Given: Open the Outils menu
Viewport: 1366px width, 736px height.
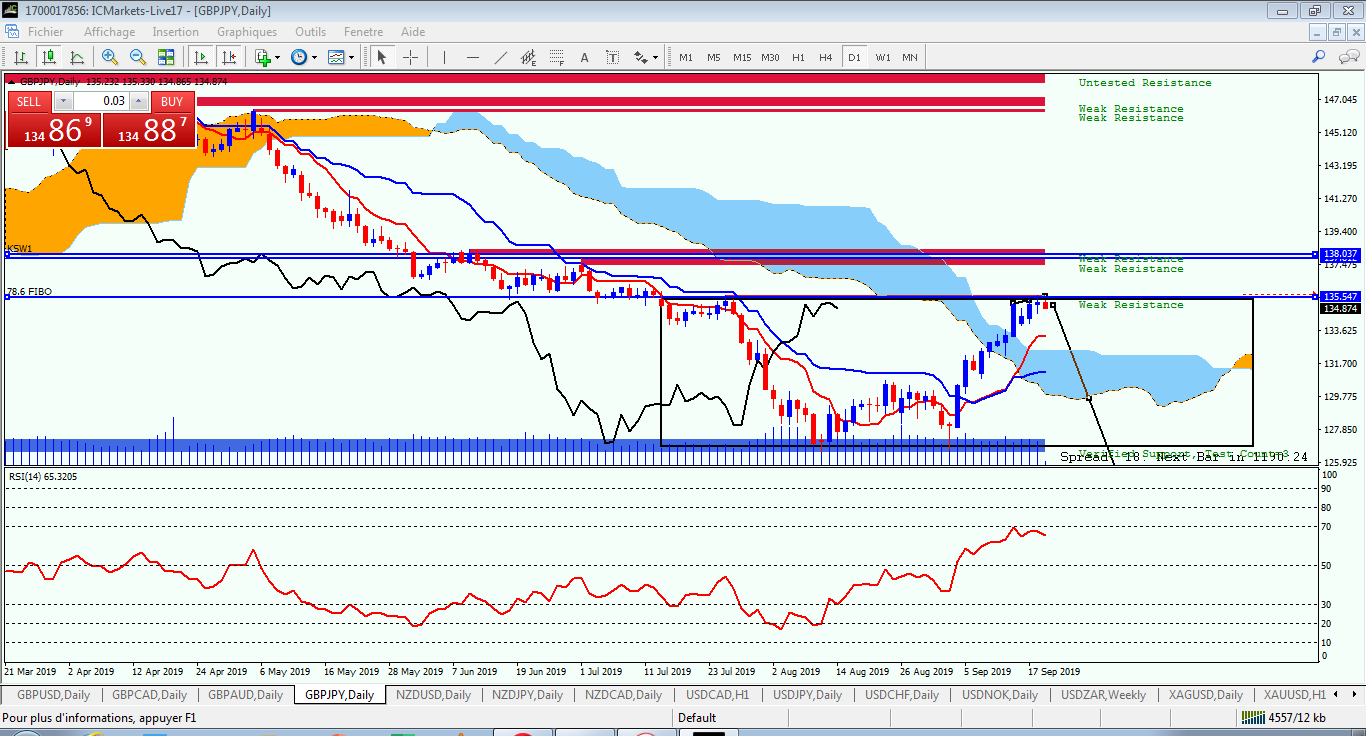Looking at the screenshot, I should tap(311, 32).
